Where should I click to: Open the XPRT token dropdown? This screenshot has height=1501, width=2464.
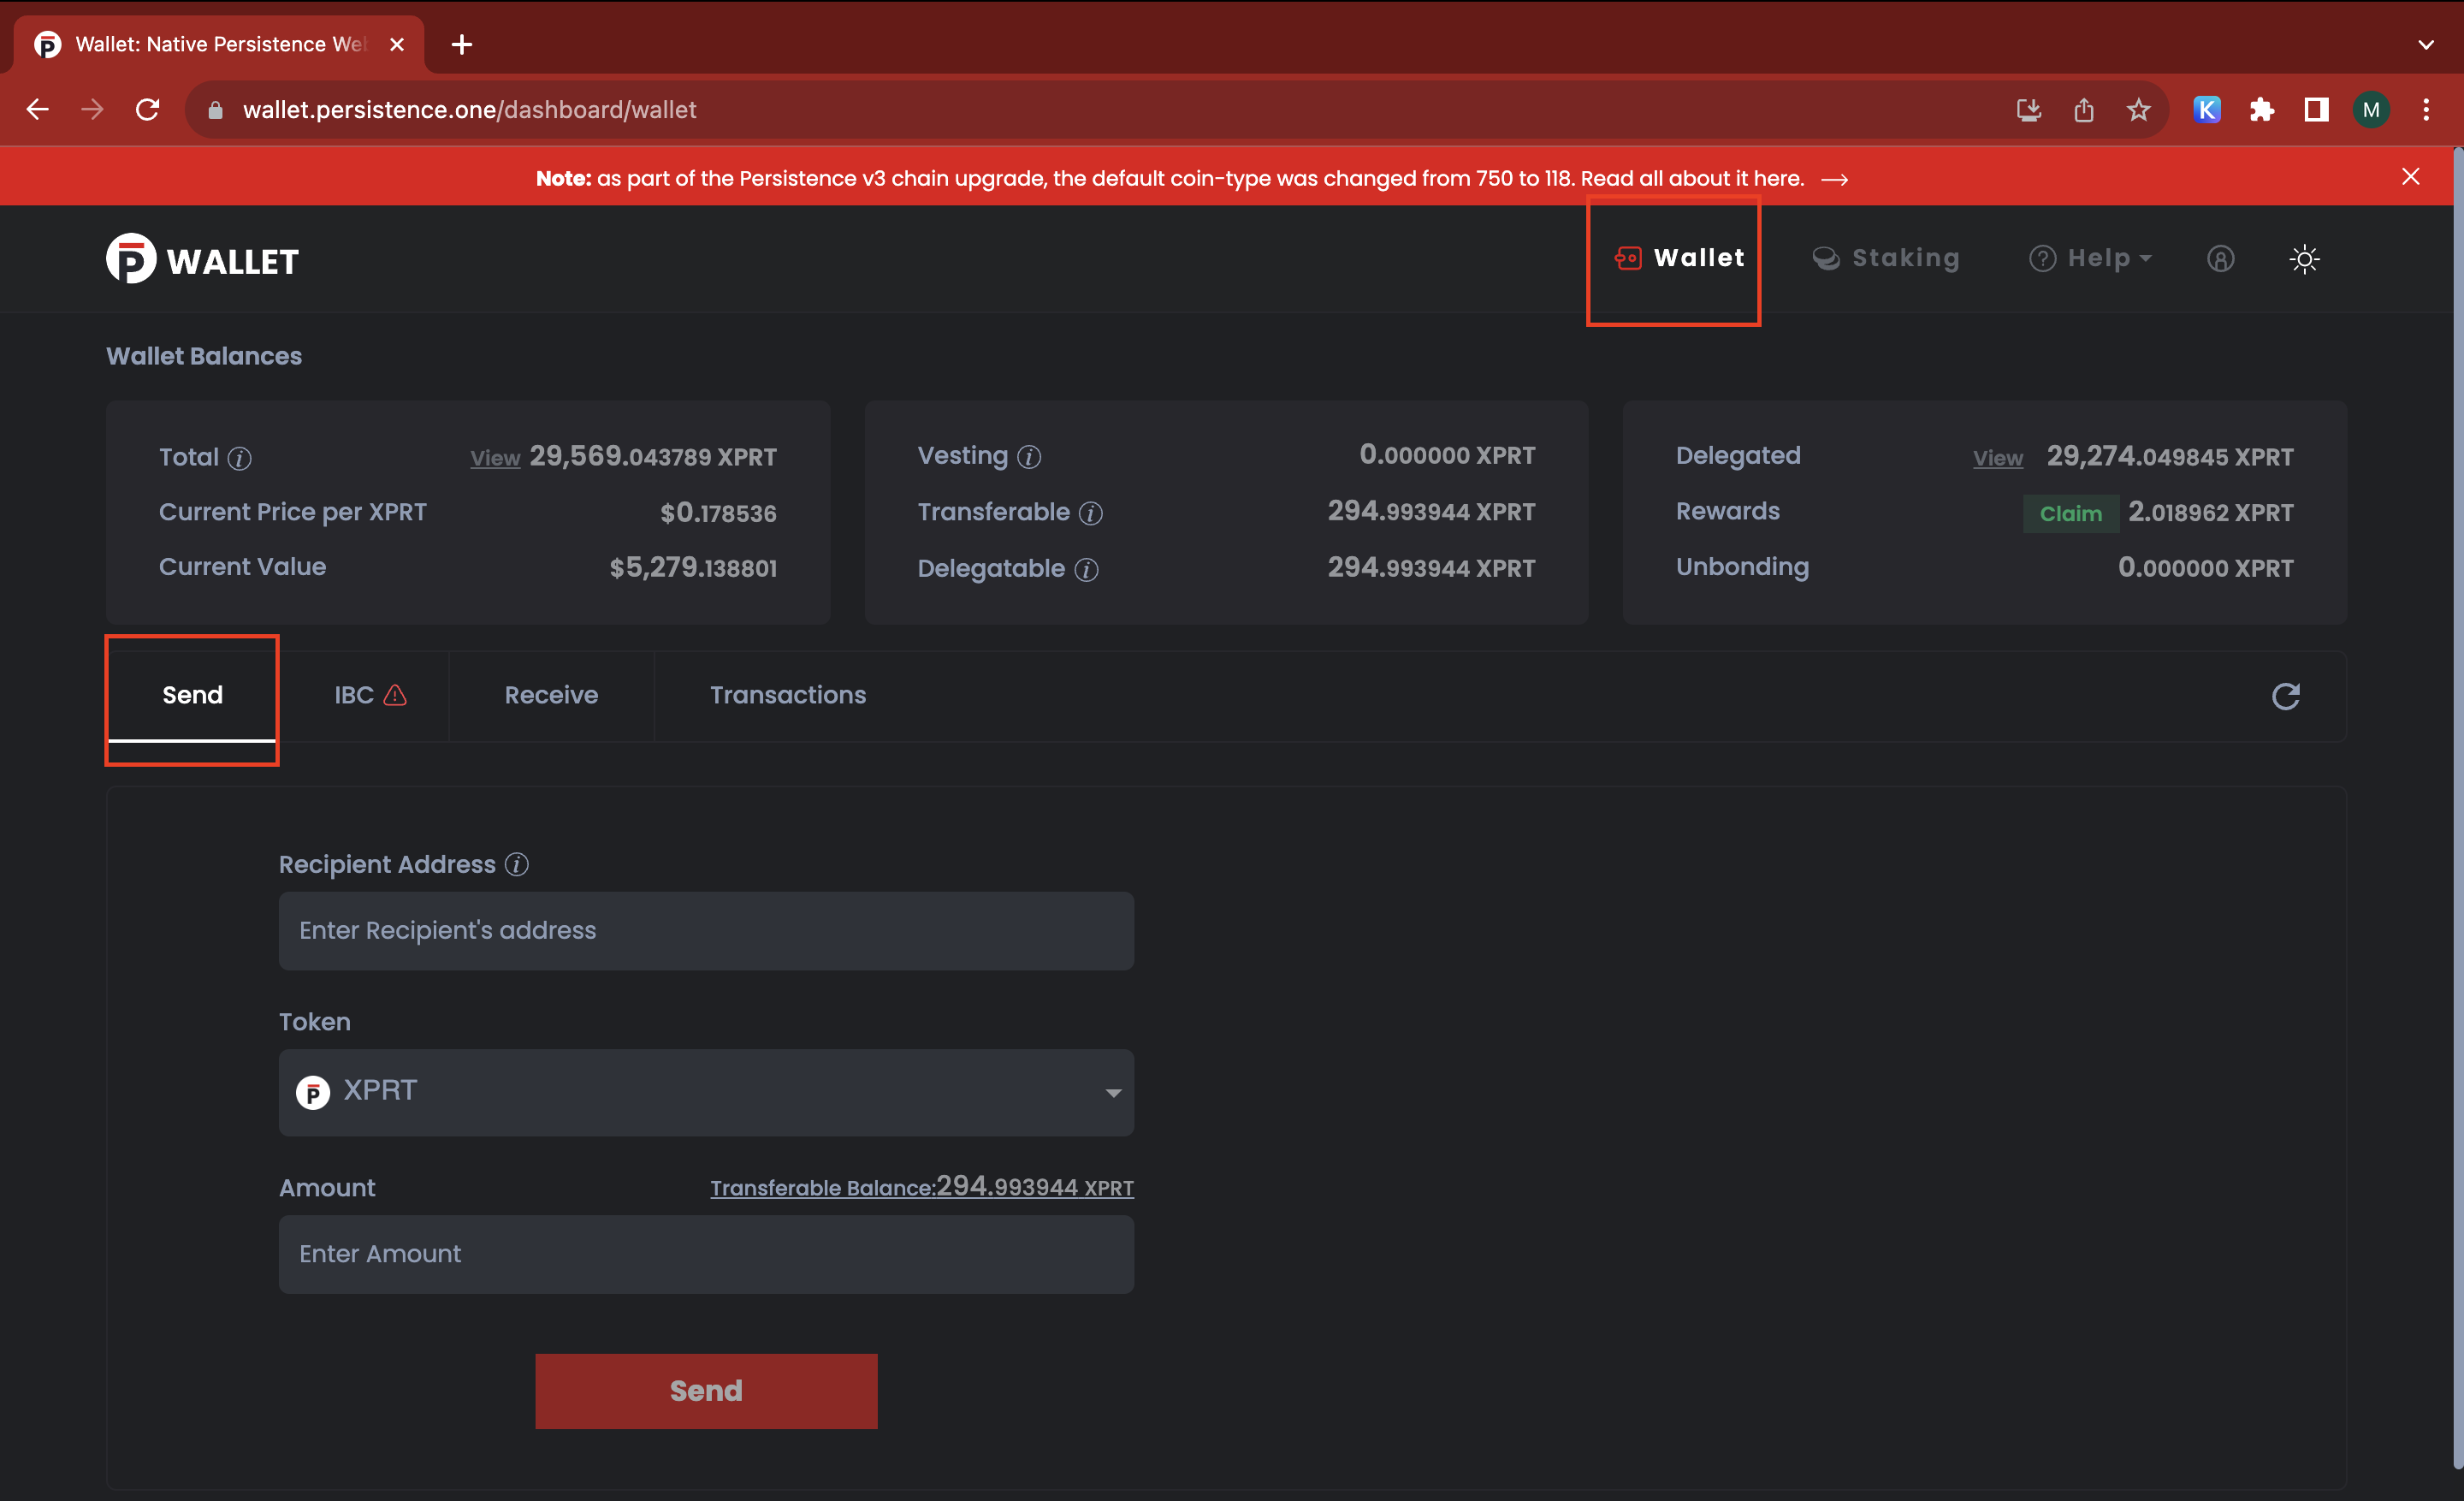[x=705, y=1091]
